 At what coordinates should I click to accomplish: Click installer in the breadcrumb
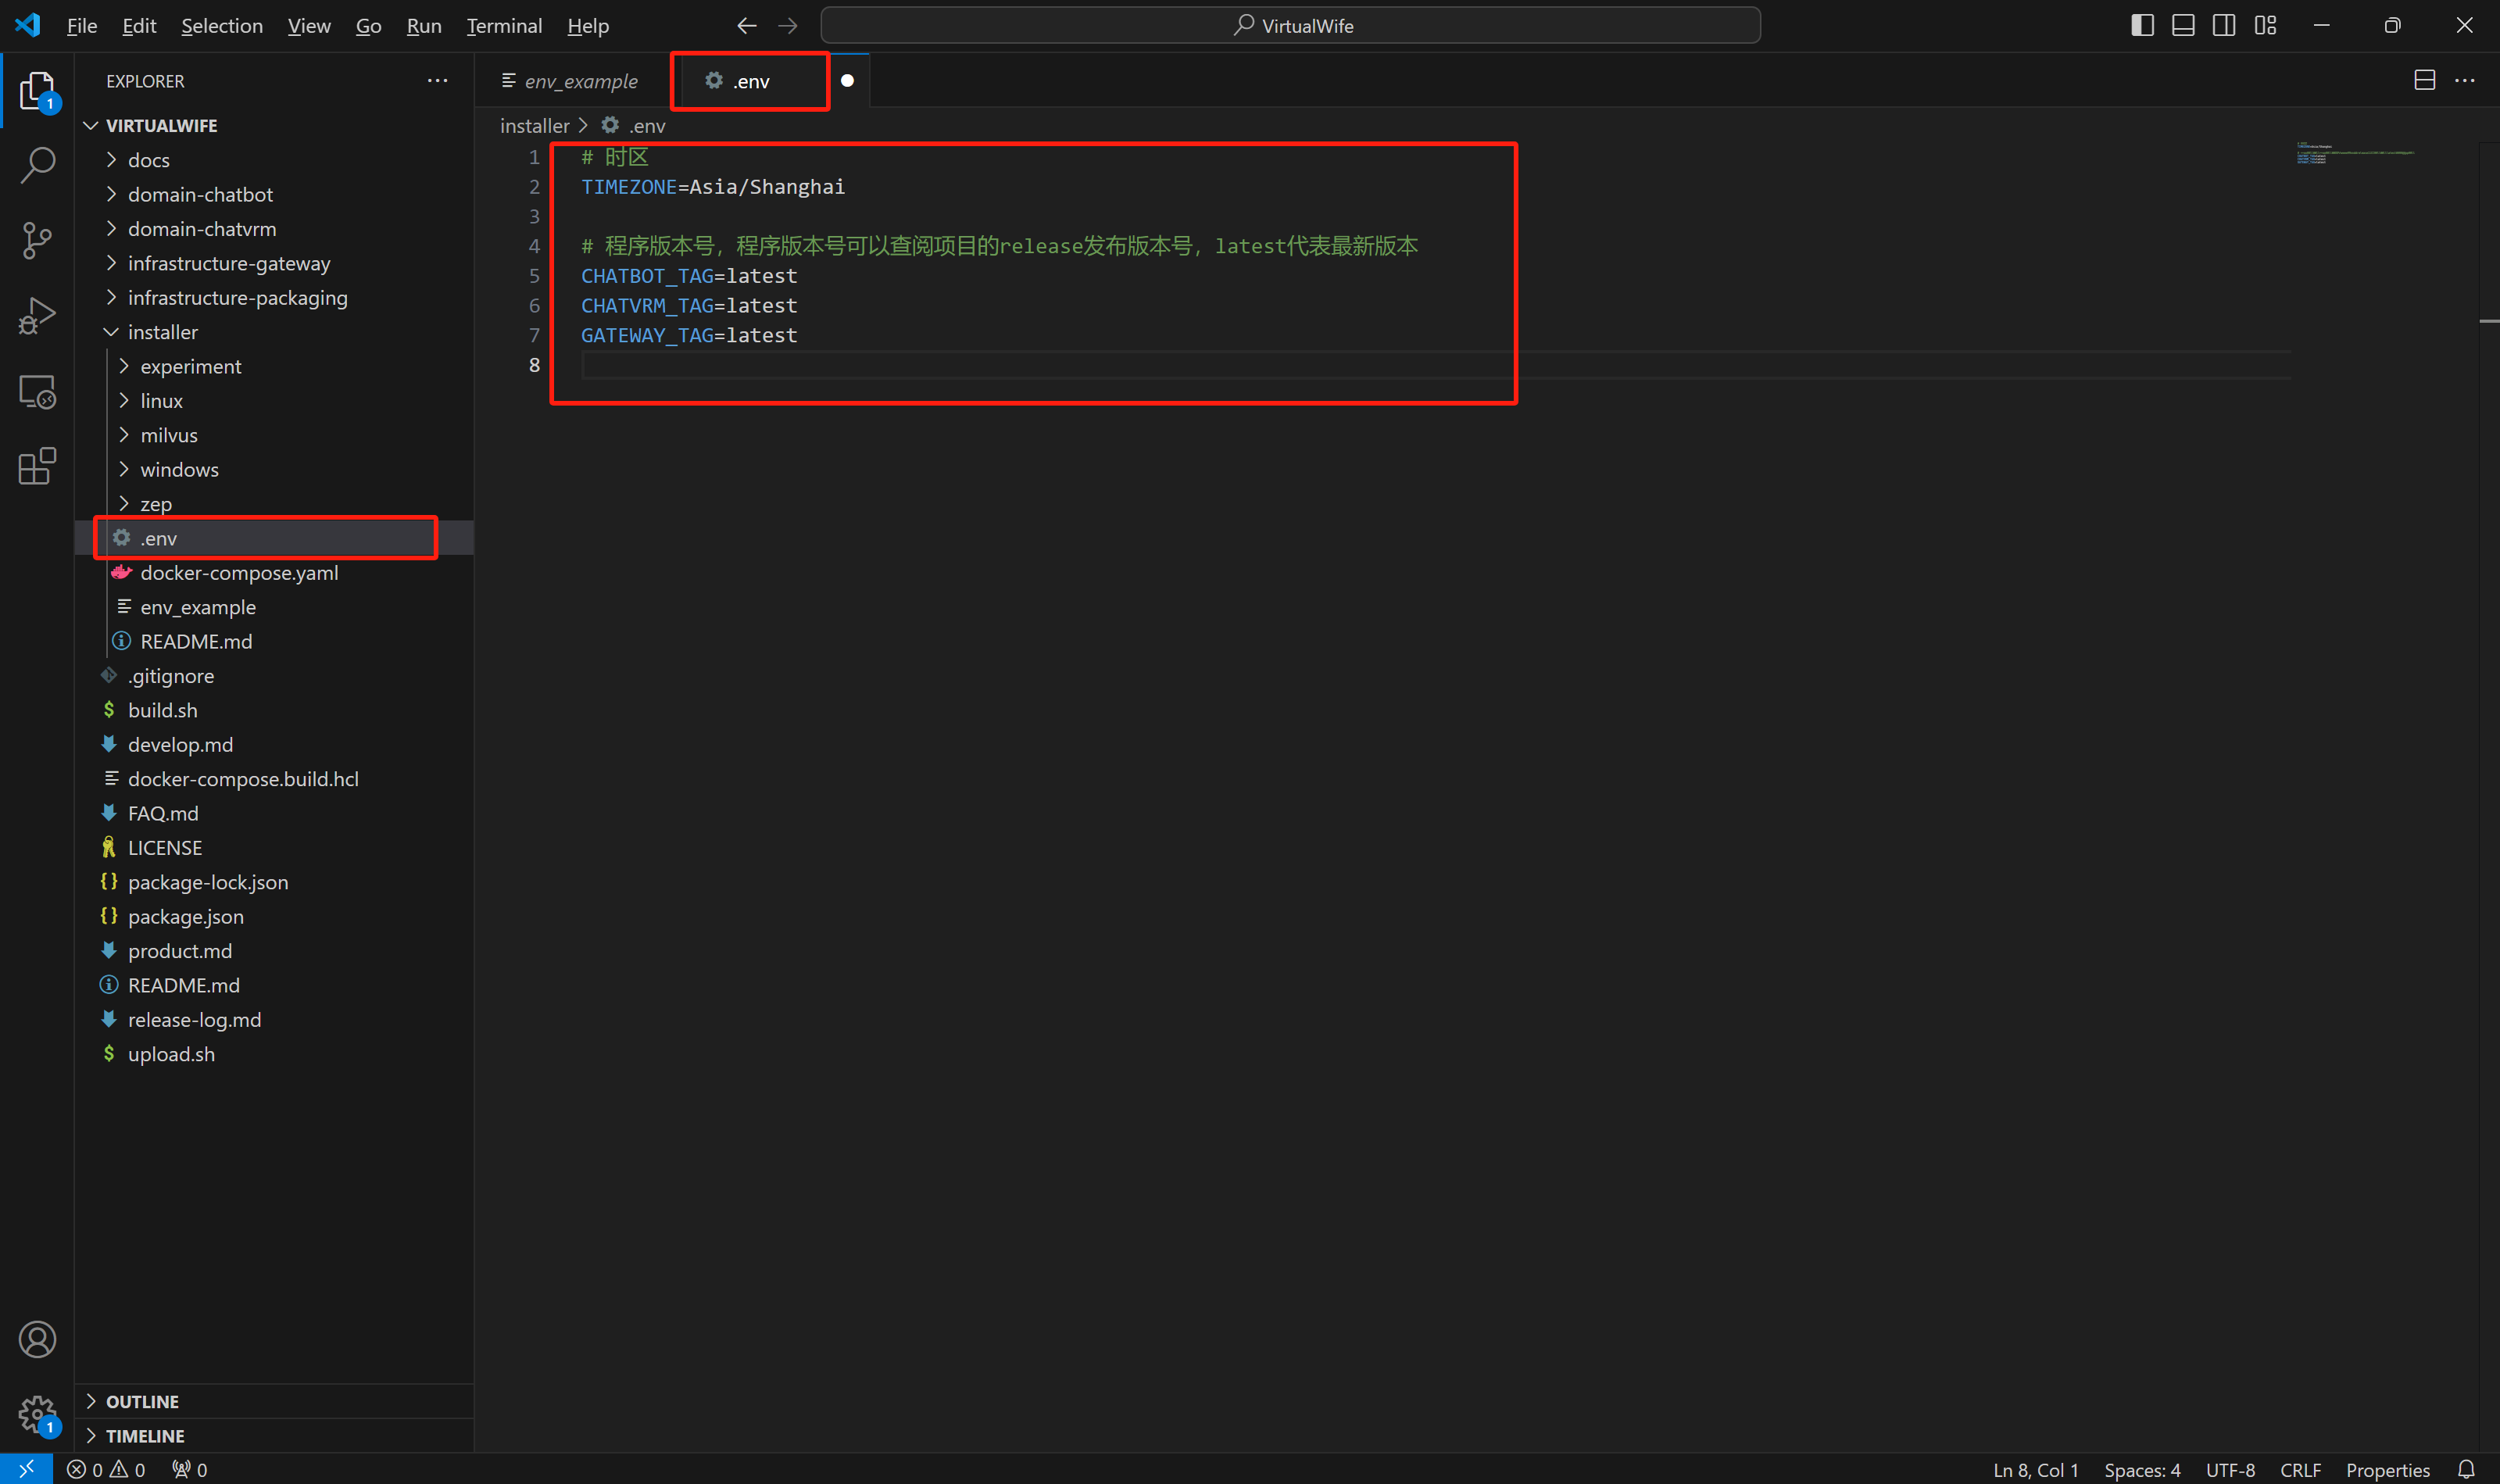(534, 126)
